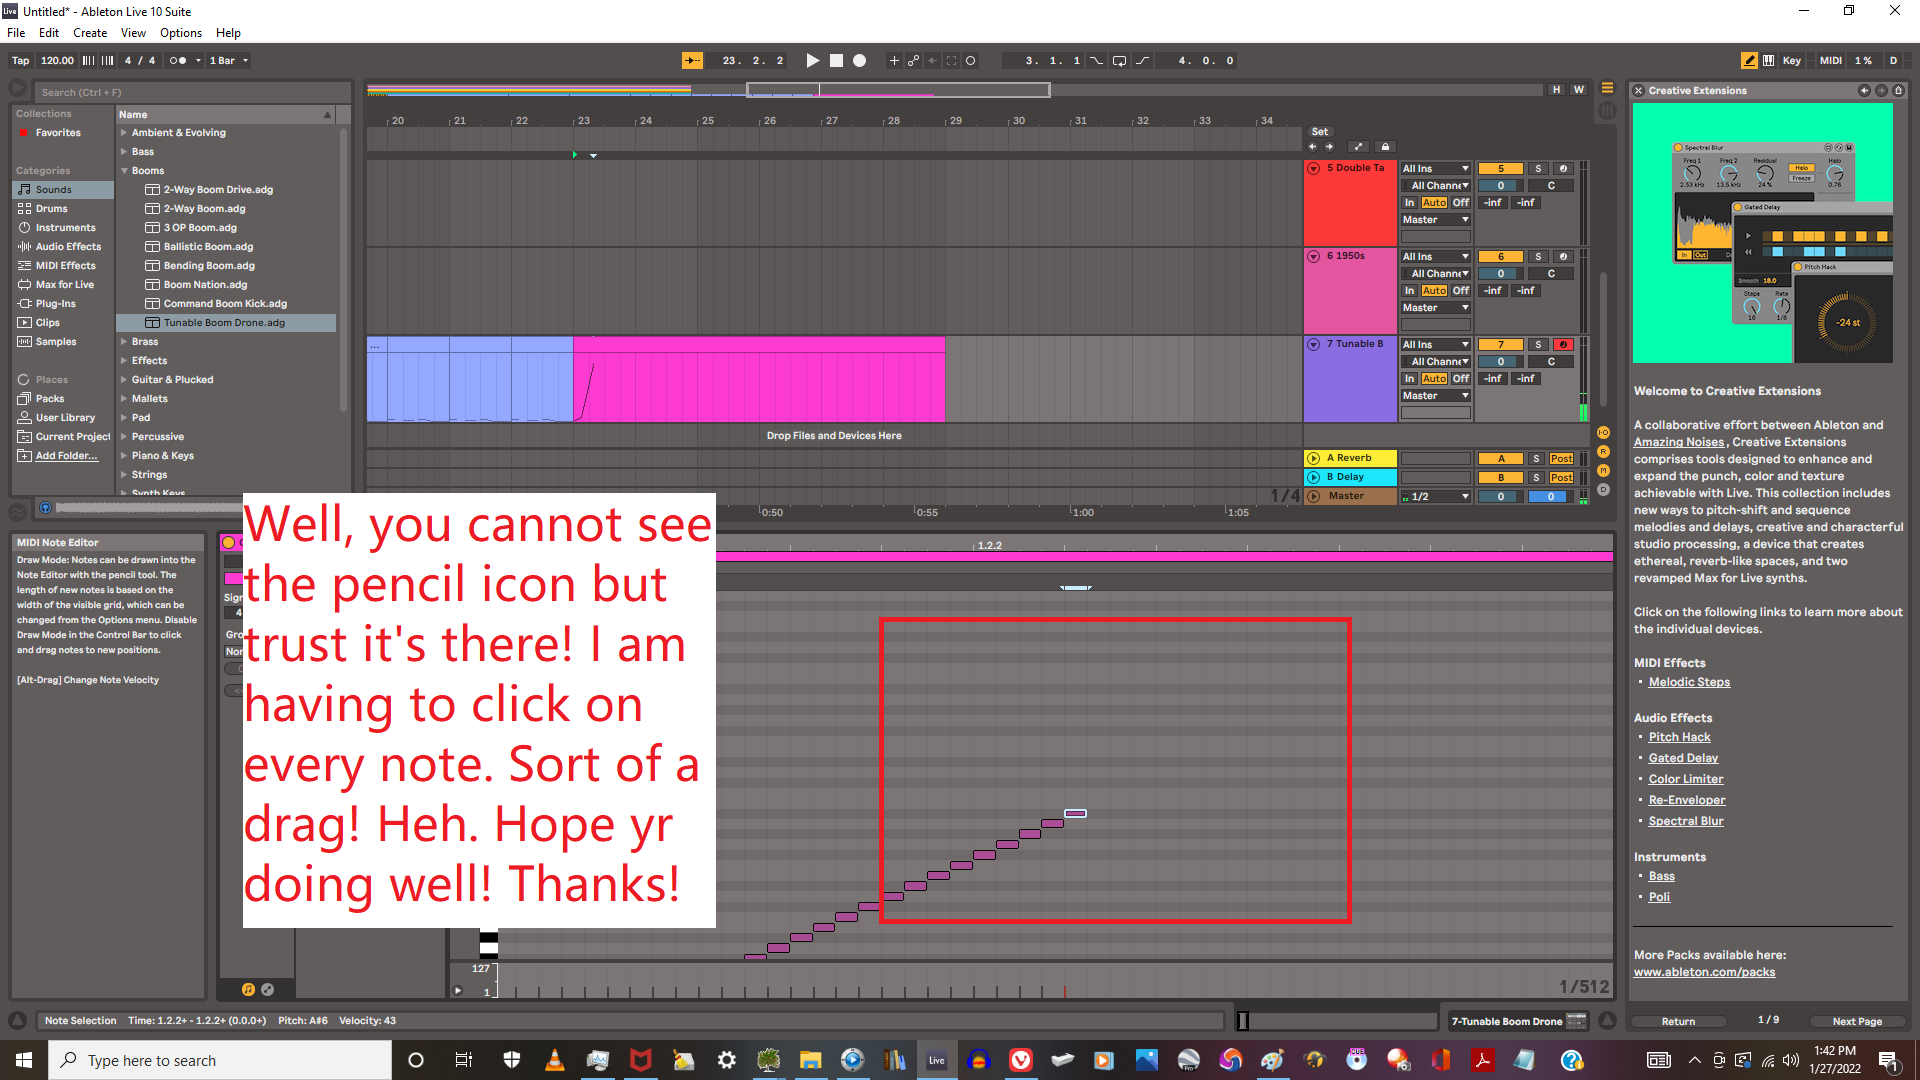Image resolution: width=1920 pixels, height=1080 pixels.
Task: Open the File menu
Action: pyautogui.click(x=16, y=33)
